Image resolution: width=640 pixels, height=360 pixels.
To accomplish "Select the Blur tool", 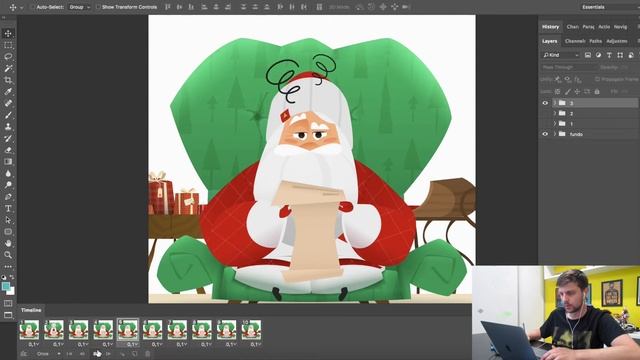I will coord(8,173).
